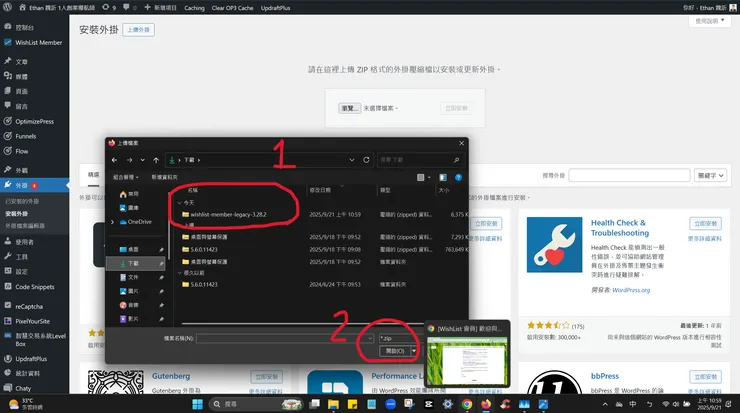Viewport: 740px width, 413px height.
Task: Expand OneDrive tree node in dialog
Action: click(112, 222)
